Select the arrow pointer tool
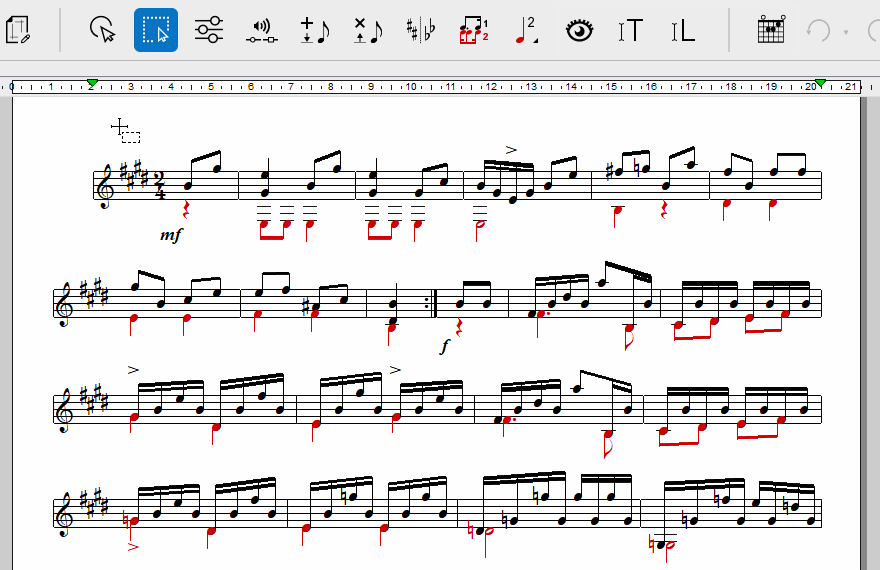The width and height of the screenshot is (880, 570). click(103, 31)
